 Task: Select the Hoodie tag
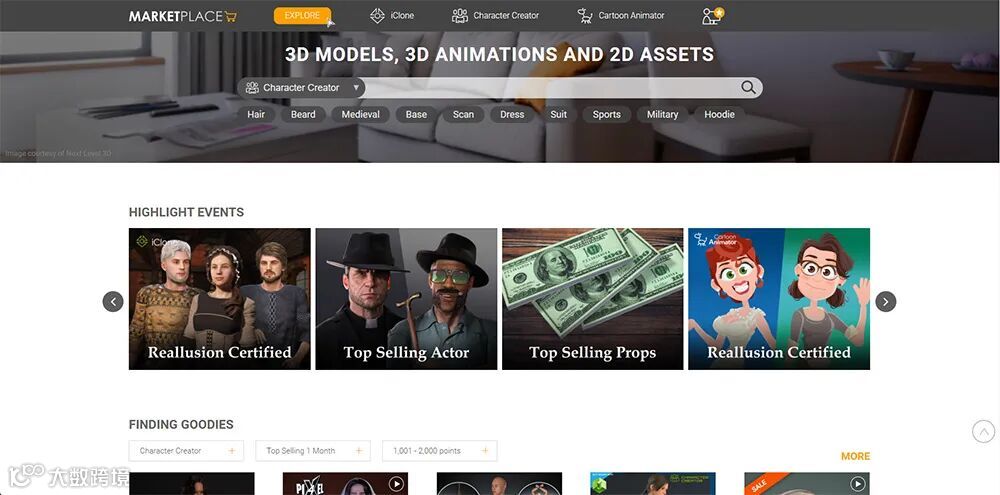(x=719, y=114)
